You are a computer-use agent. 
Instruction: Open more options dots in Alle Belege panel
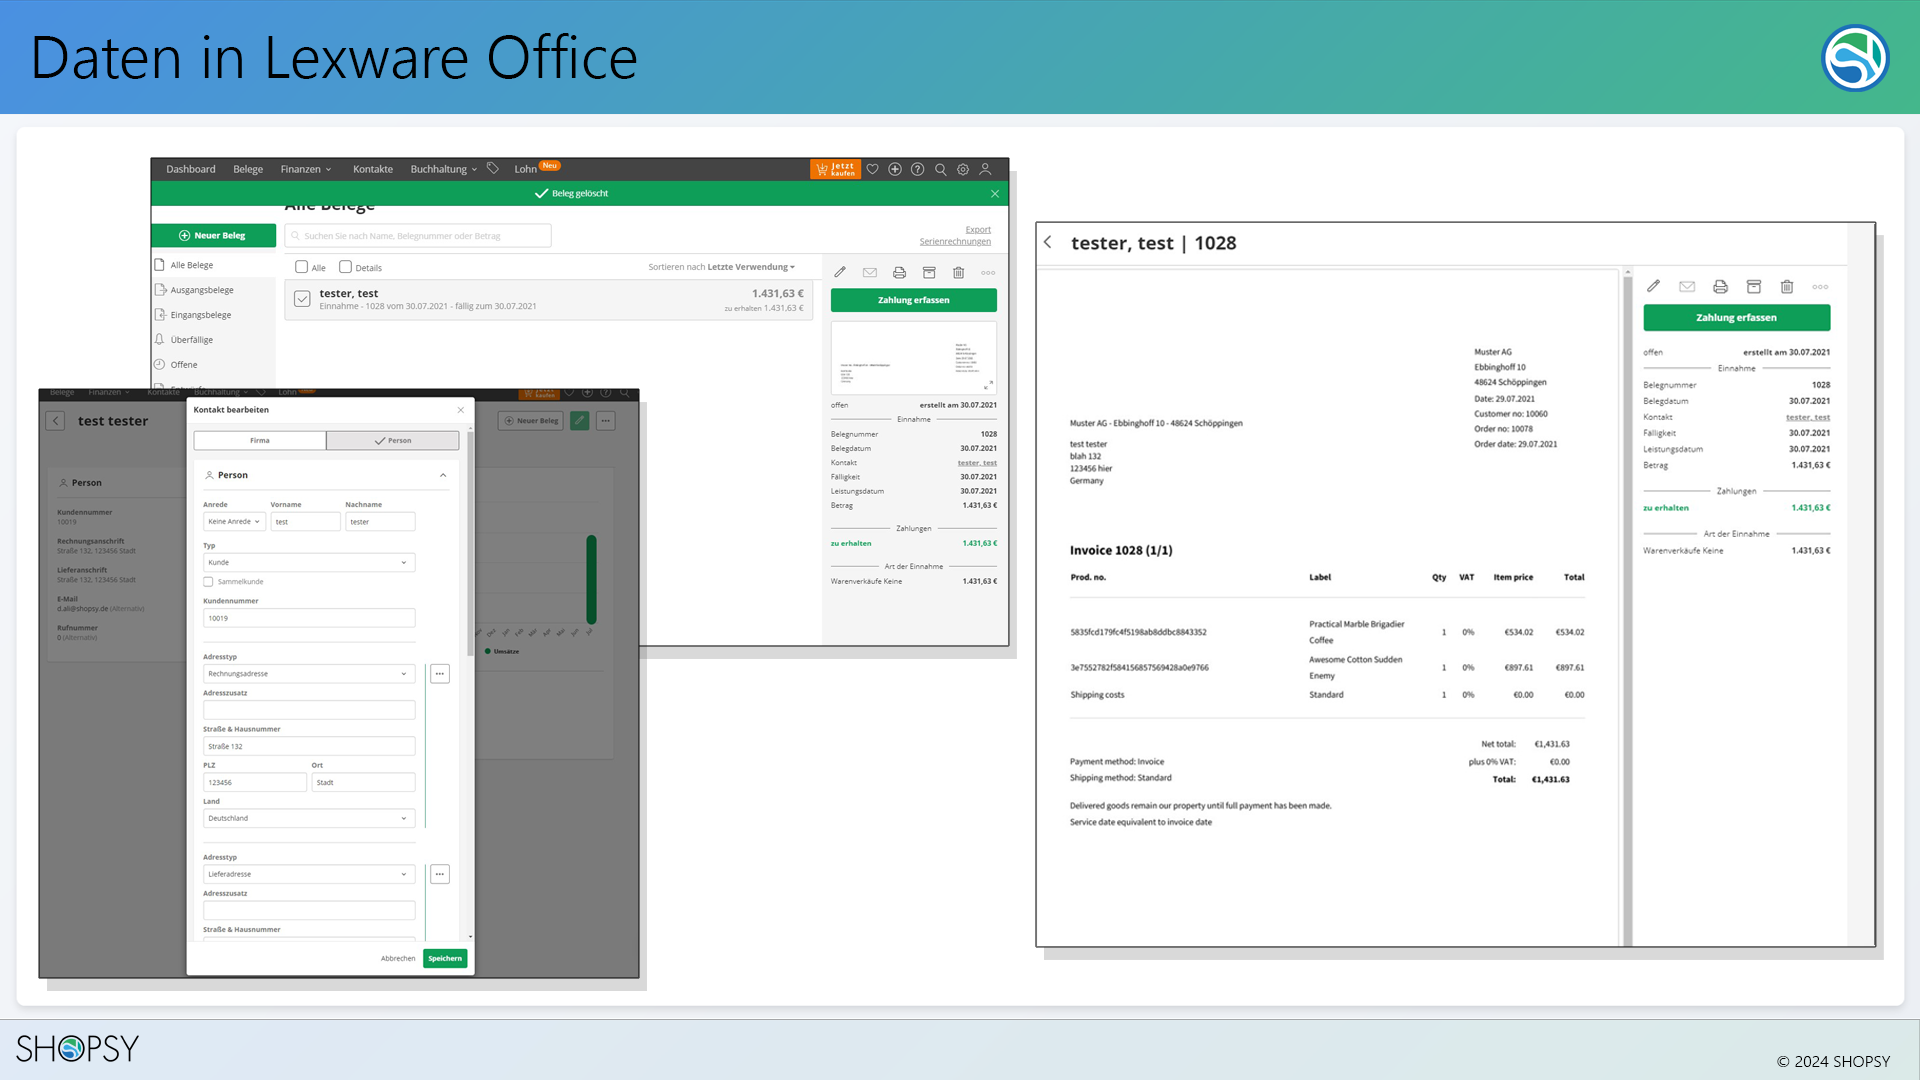[x=988, y=273]
